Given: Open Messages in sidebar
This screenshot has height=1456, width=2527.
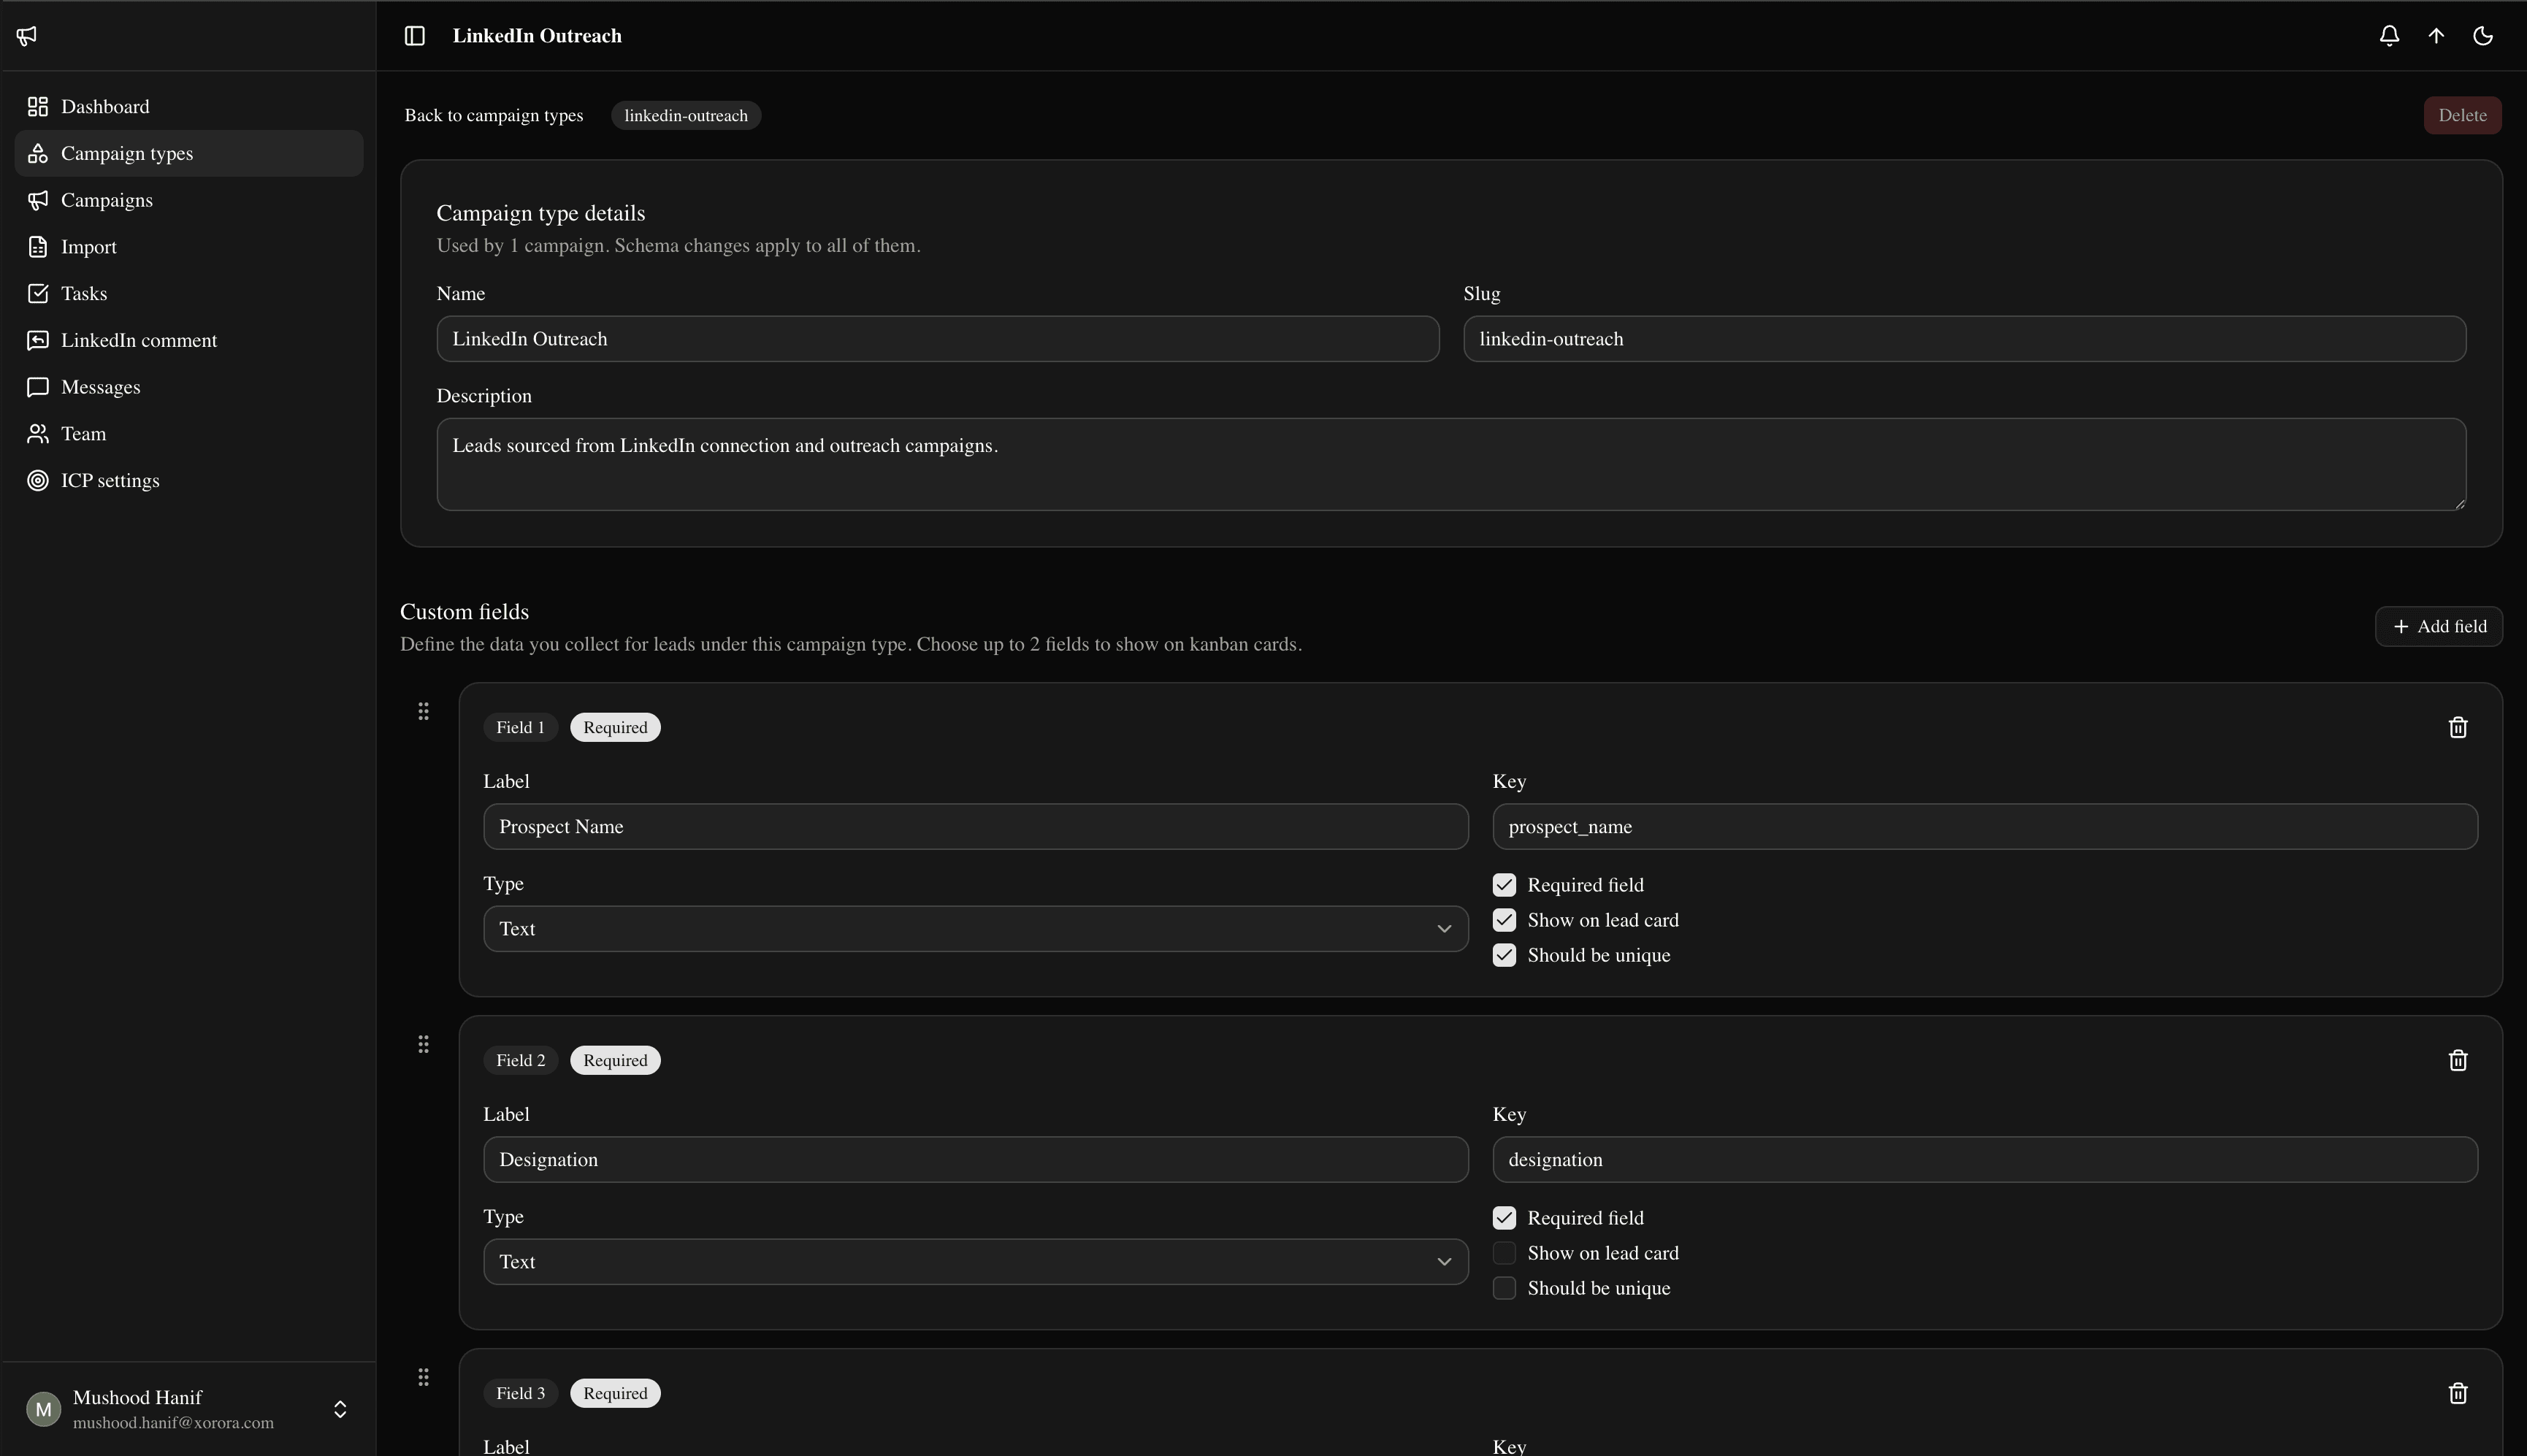Looking at the screenshot, I should coord(189,387).
